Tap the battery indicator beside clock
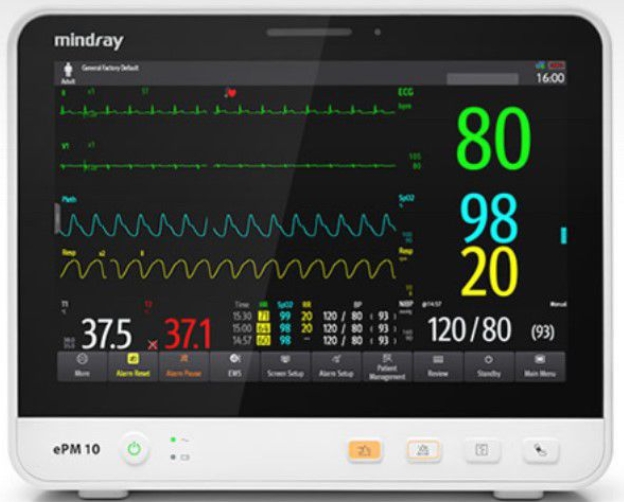The image size is (624, 502). point(556,66)
